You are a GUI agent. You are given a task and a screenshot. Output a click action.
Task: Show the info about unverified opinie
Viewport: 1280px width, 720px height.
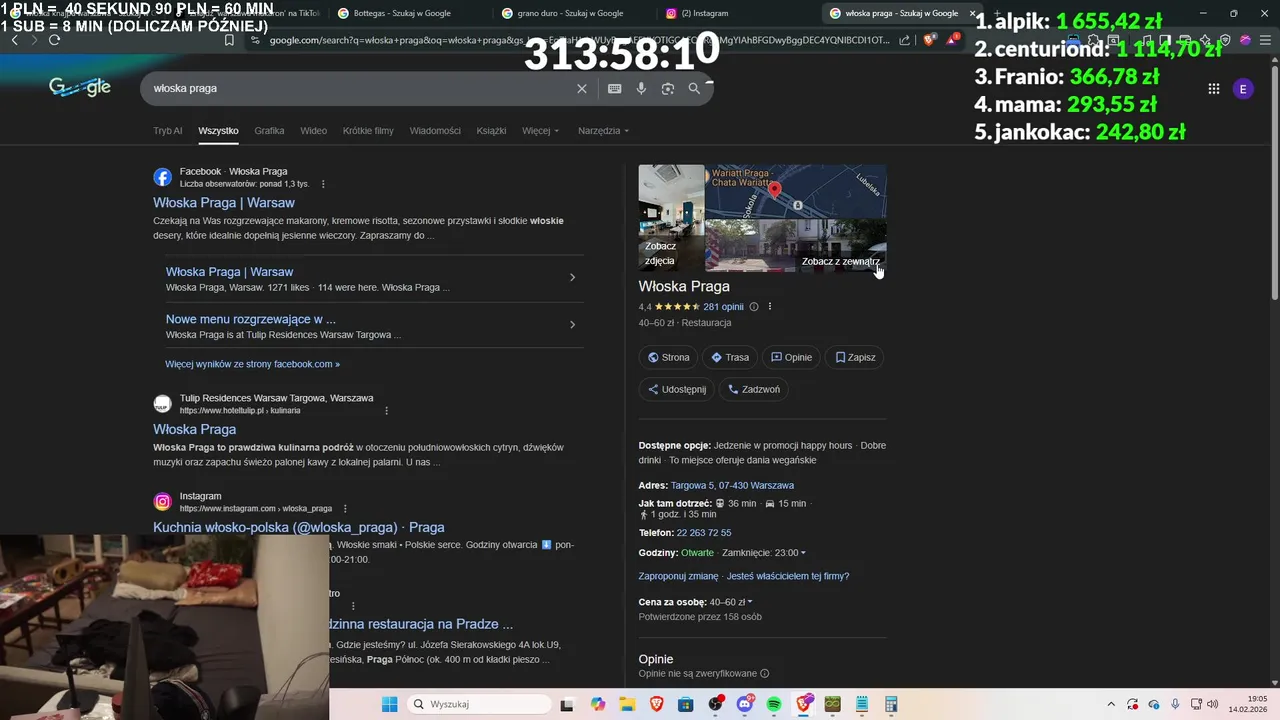coord(765,674)
